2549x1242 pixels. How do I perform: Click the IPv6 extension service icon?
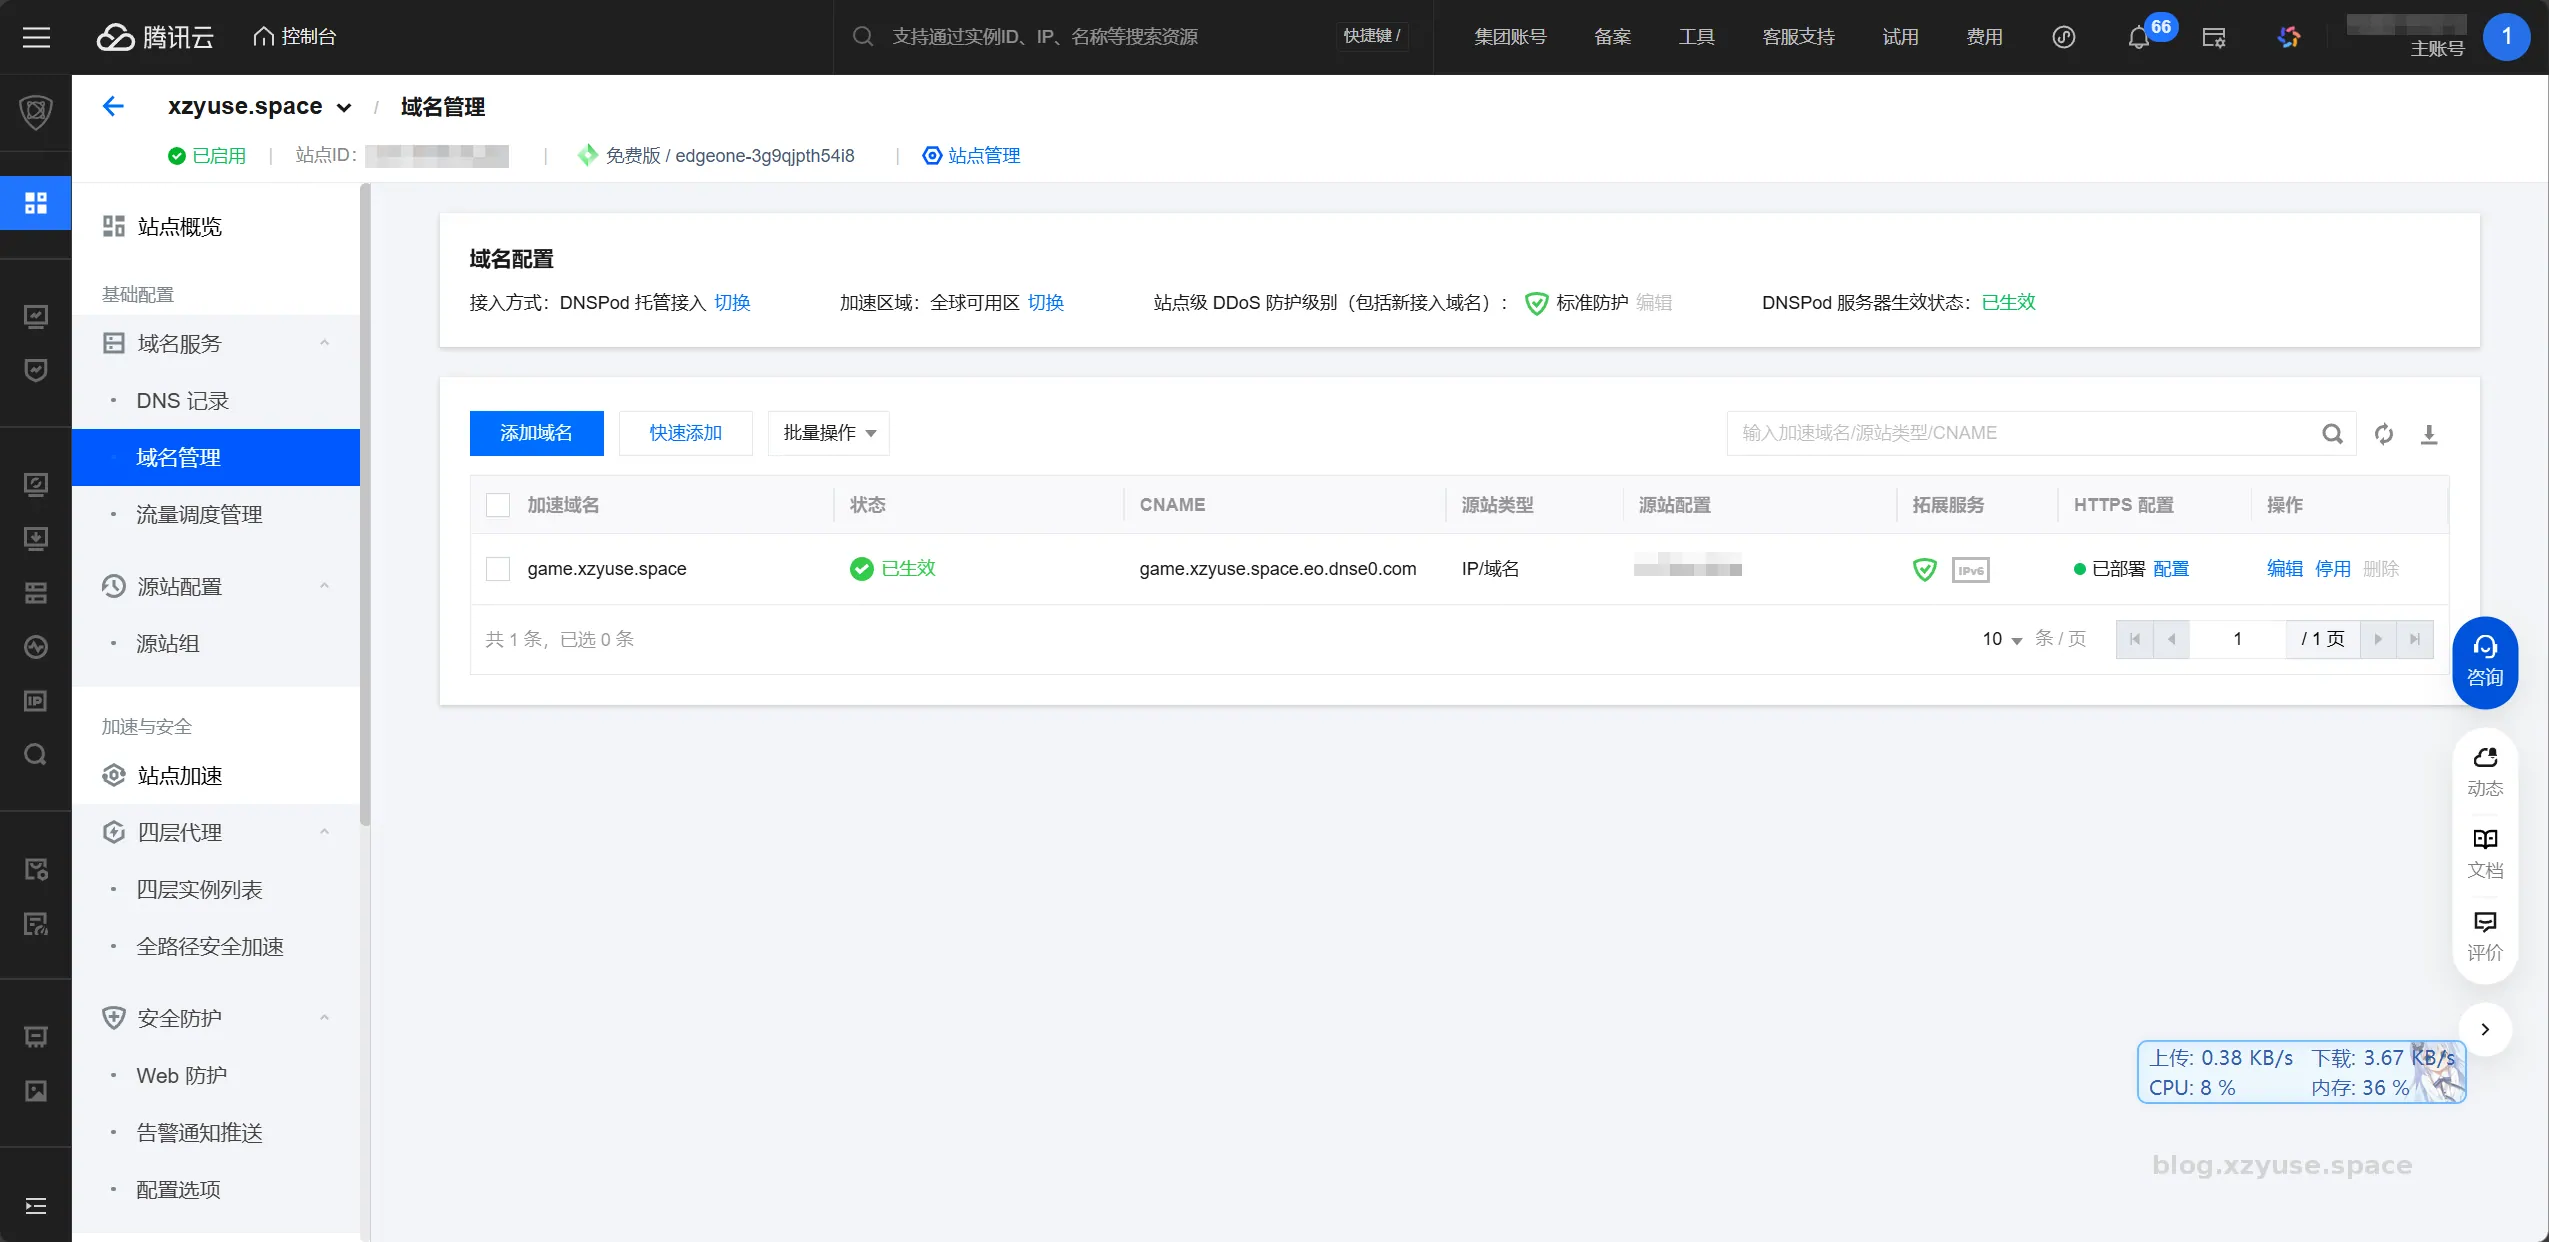1970,570
